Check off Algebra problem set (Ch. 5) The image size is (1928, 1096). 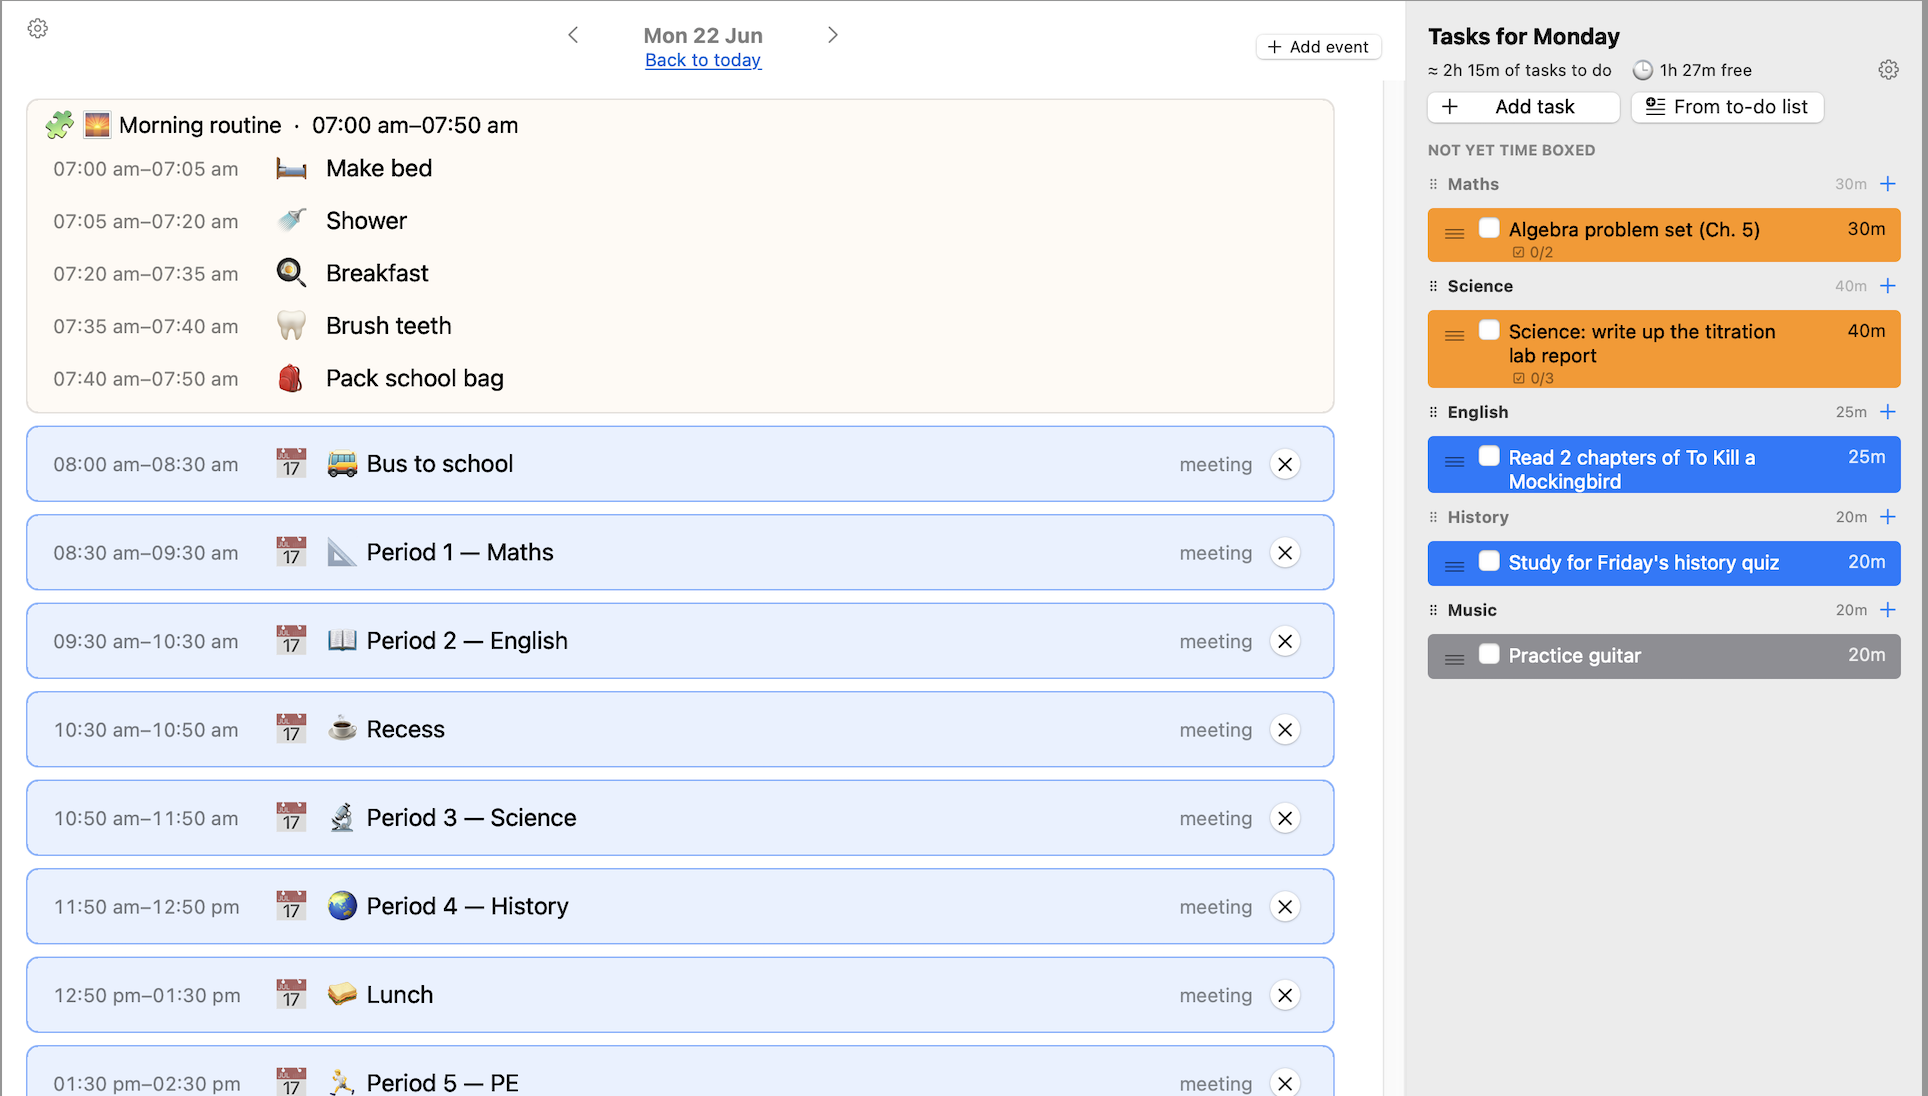[1489, 228]
